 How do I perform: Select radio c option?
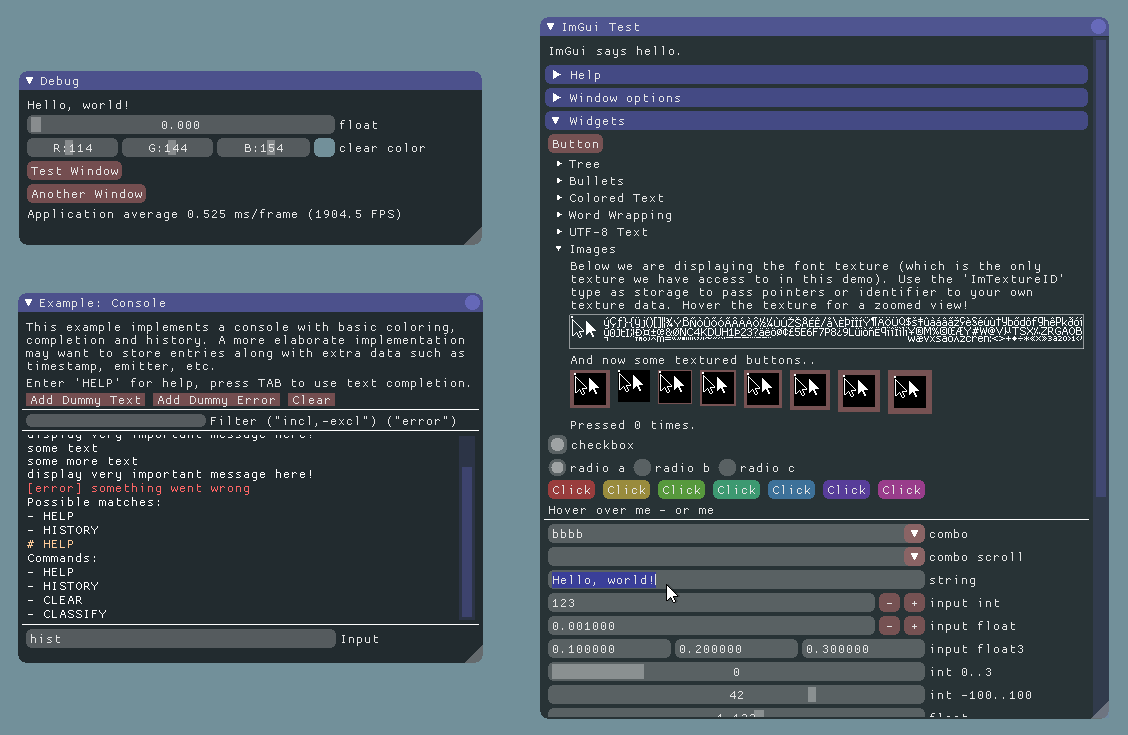(x=728, y=468)
